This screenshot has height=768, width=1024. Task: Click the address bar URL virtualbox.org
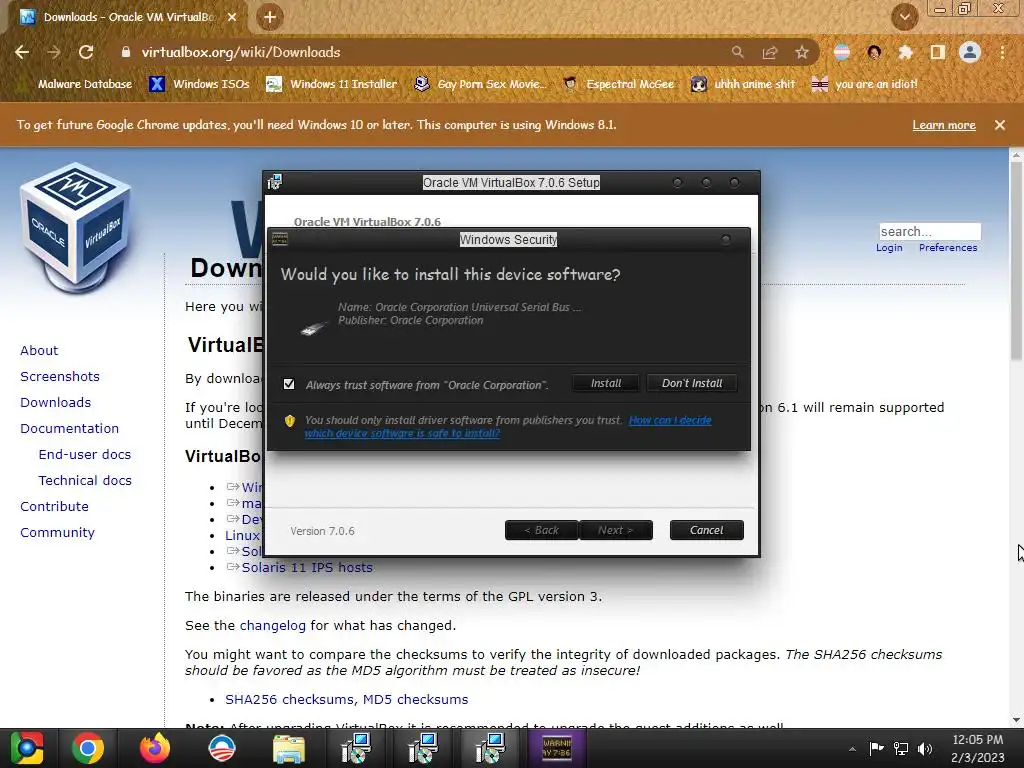pyautogui.click(x=240, y=52)
